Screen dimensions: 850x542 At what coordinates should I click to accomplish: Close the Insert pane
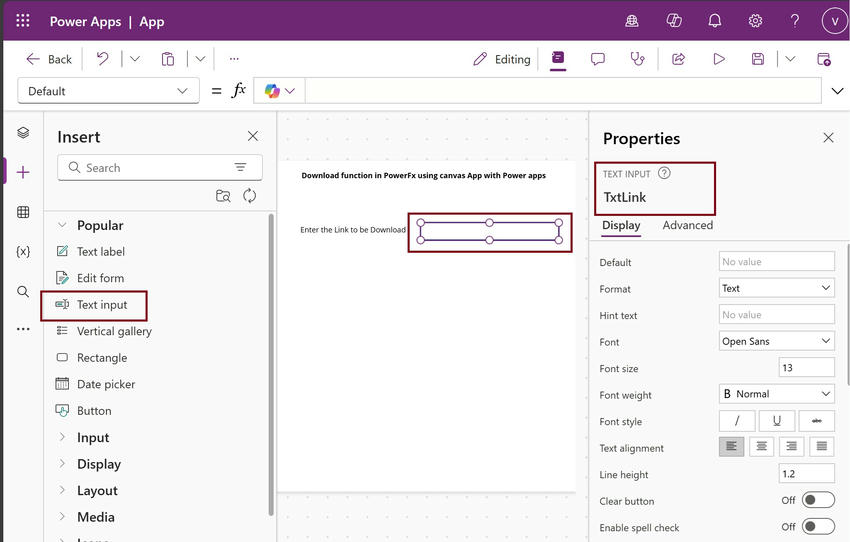coord(253,136)
